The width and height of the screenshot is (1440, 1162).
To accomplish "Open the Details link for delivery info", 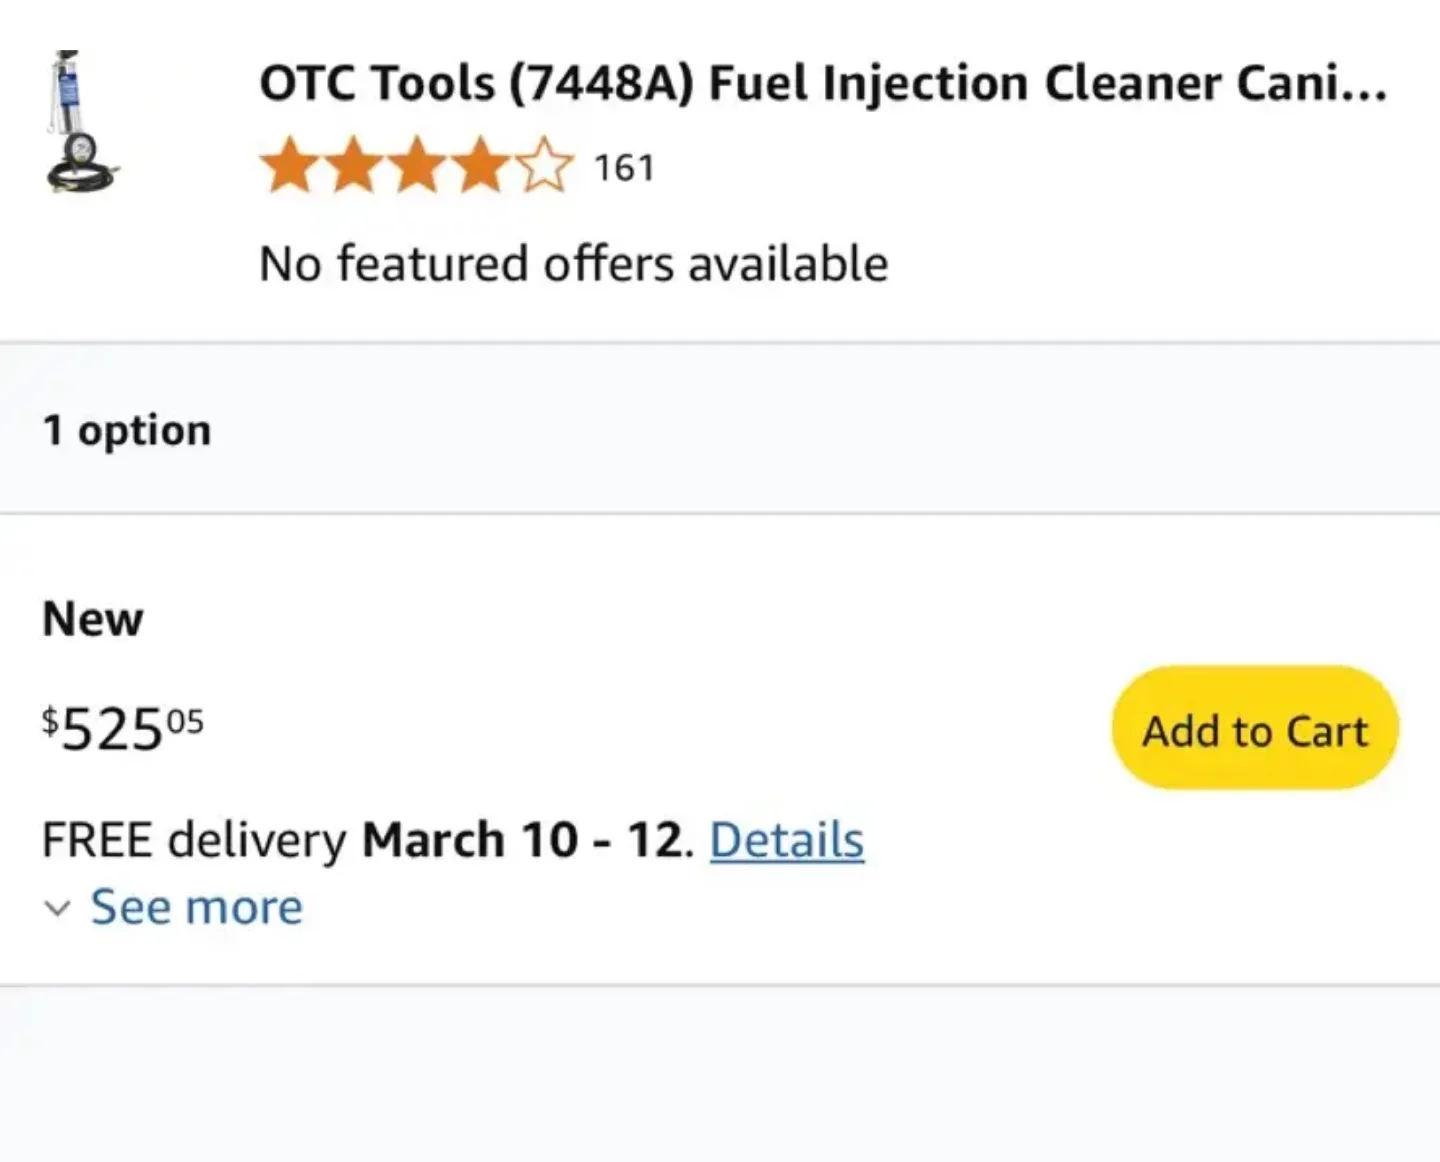I will (787, 839).
